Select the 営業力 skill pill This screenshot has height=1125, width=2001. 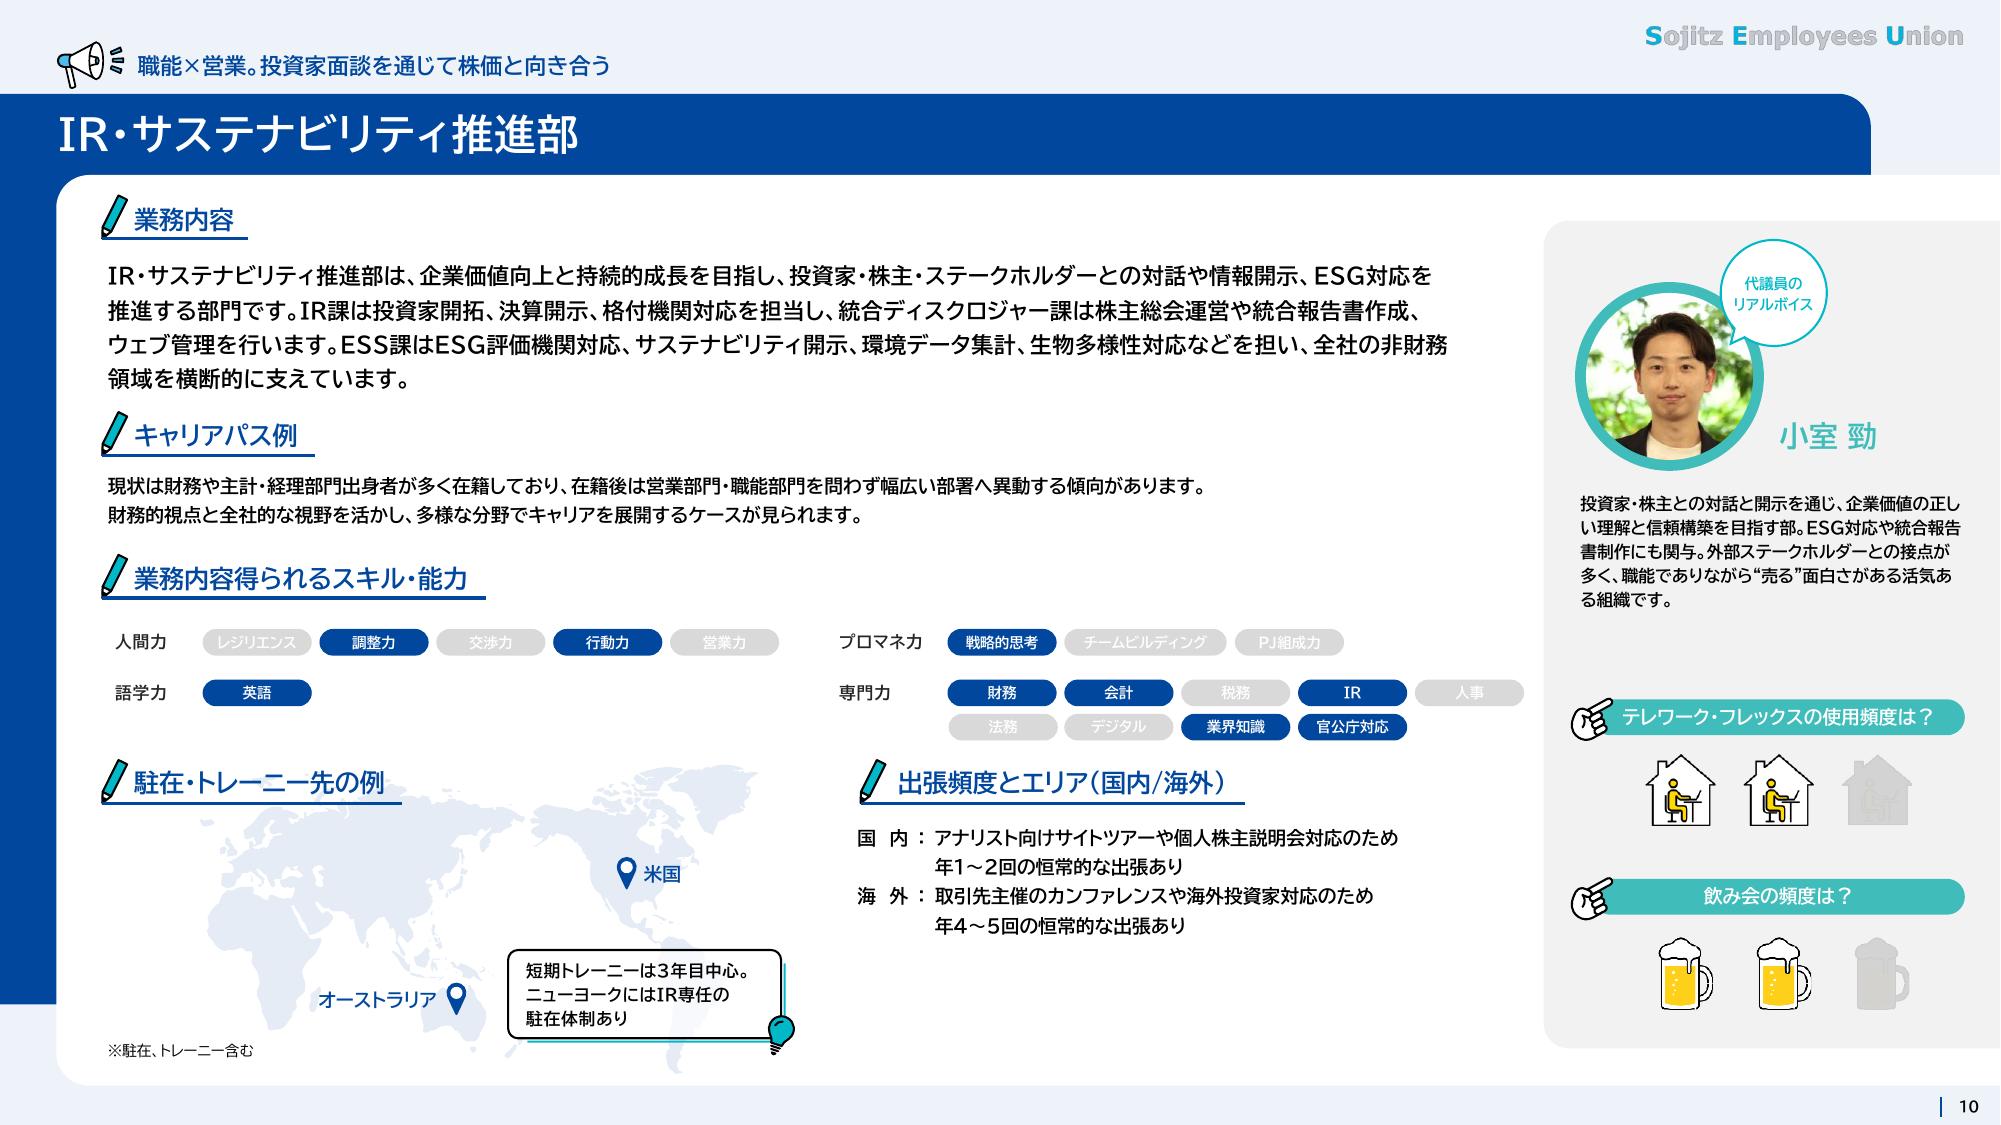(x=724, y=642)
